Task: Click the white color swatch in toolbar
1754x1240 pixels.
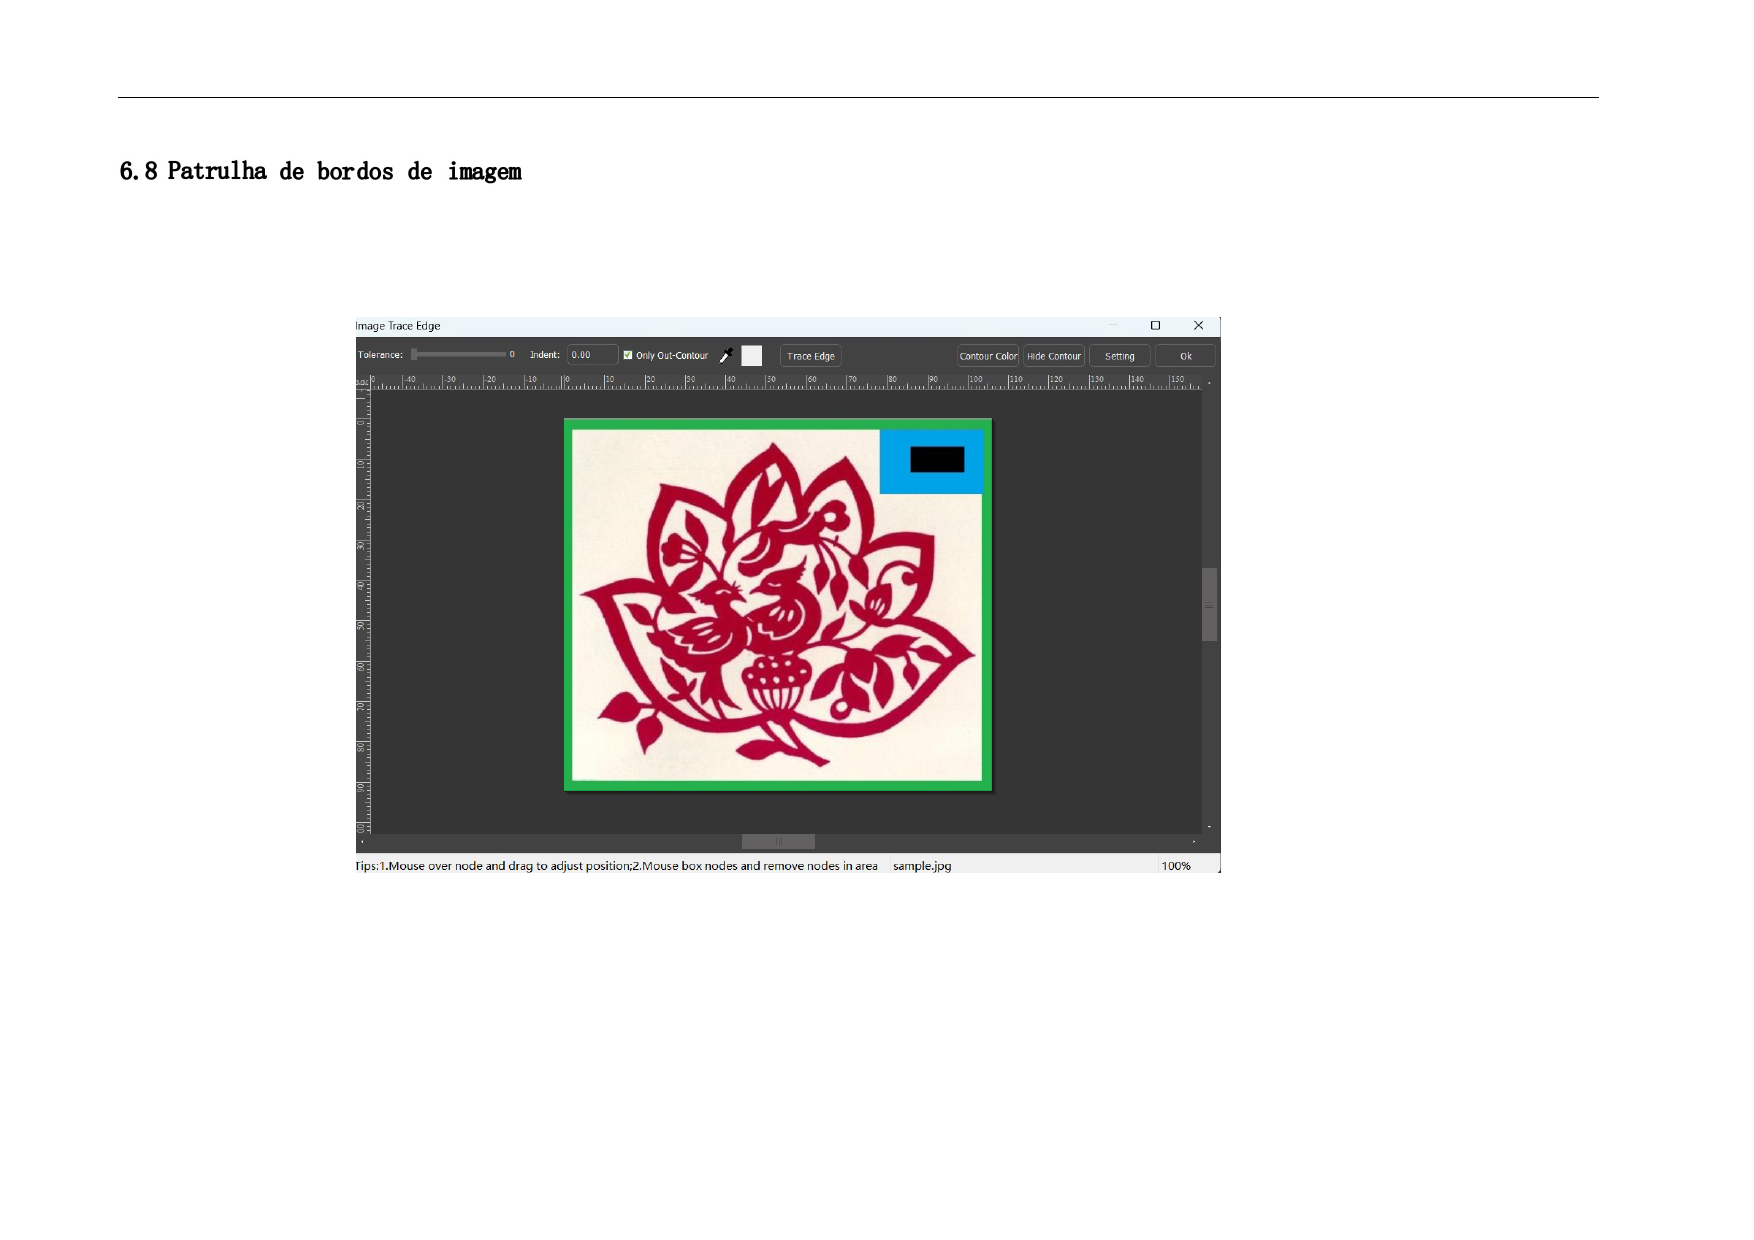Action: [x=752, y=356]
